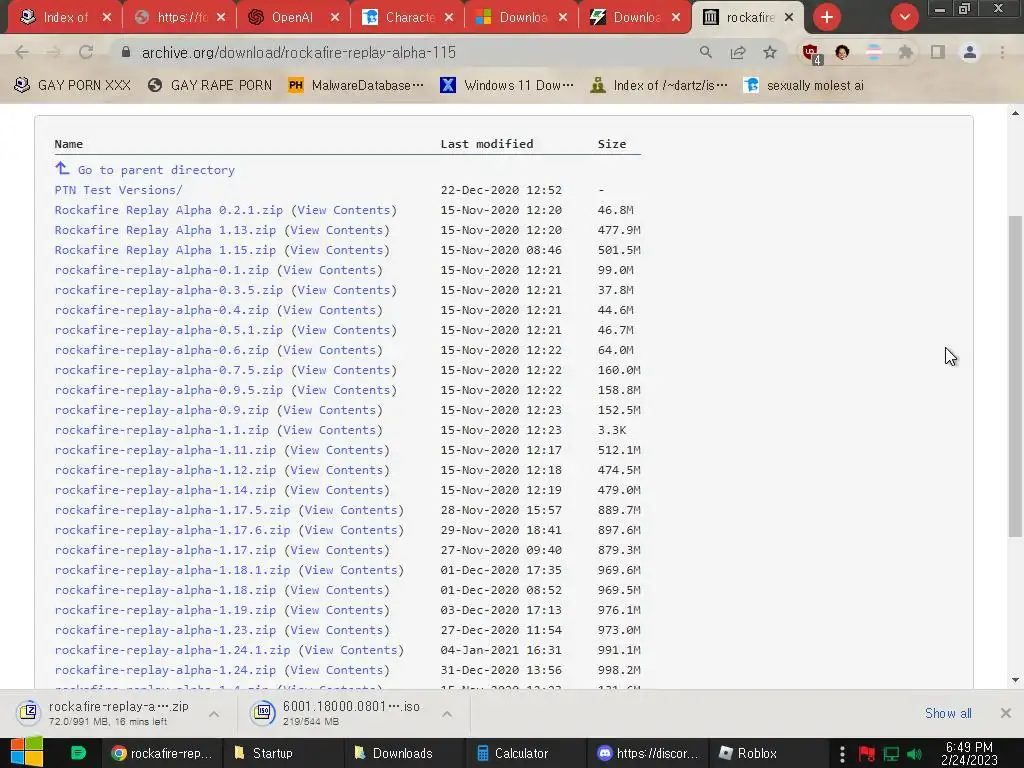Click the browser forward arrow

pyautogui.click(x=54, y=52)
